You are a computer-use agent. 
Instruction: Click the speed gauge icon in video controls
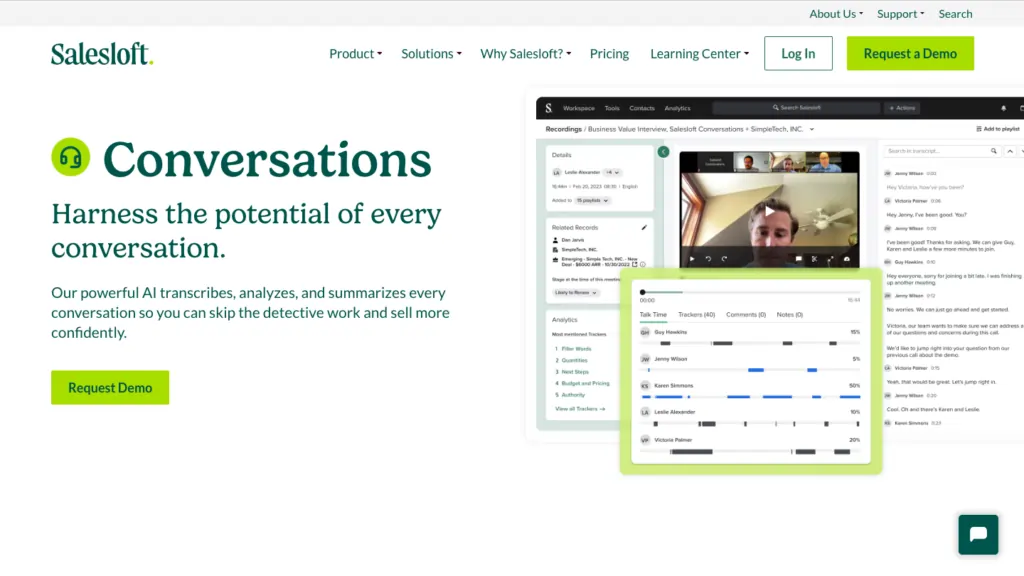click(847, 259)
